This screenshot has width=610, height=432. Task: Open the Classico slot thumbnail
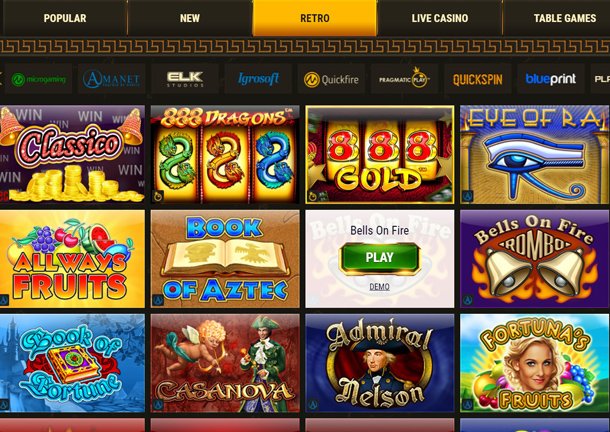click(x=72, y=154)
